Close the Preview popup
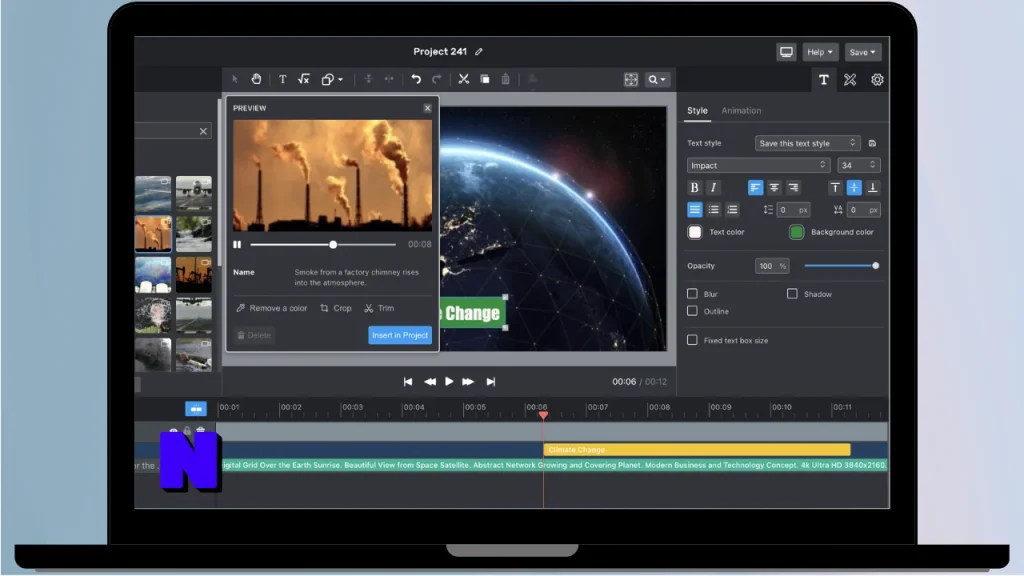The image size is (1024, 576). click(428, 108)
